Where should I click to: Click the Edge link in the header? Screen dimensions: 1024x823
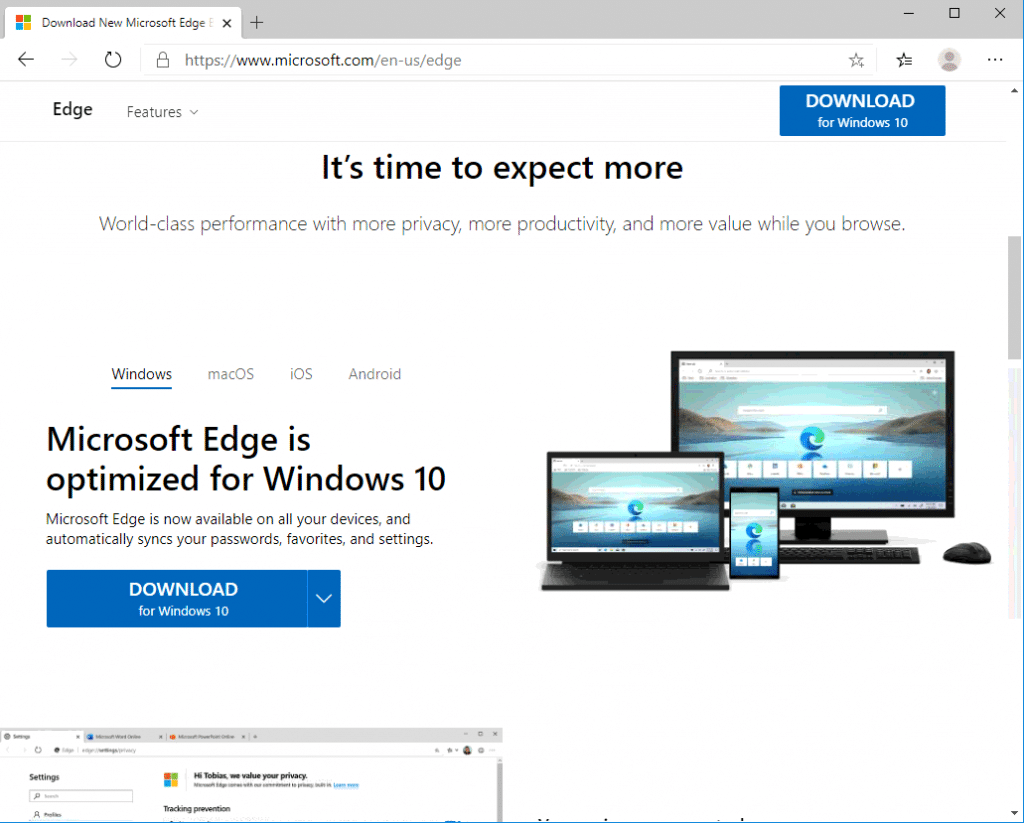click(71, 110)
